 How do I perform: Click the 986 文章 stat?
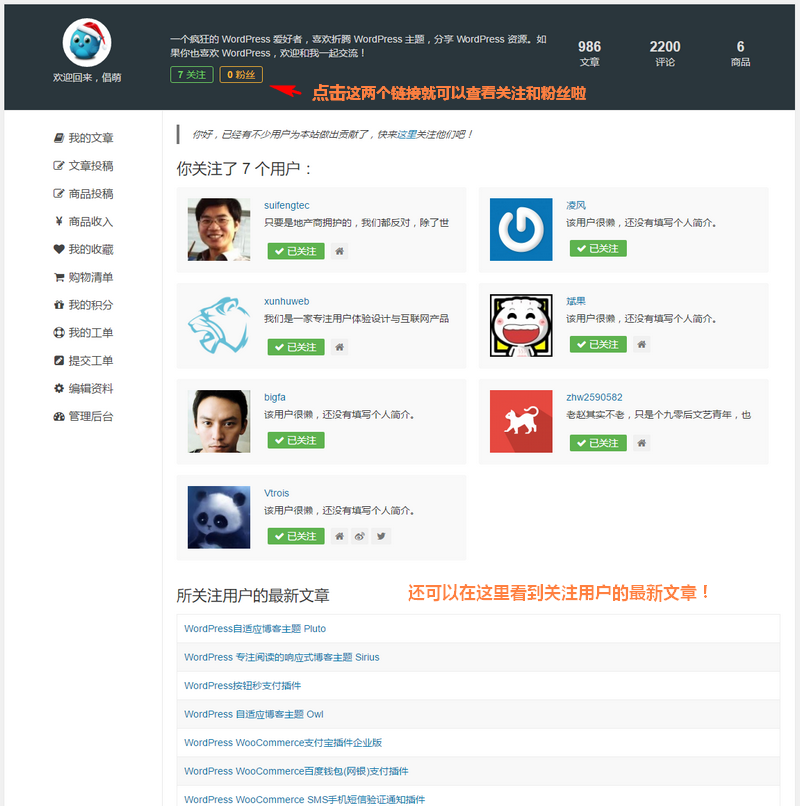[x=589, y=53]
